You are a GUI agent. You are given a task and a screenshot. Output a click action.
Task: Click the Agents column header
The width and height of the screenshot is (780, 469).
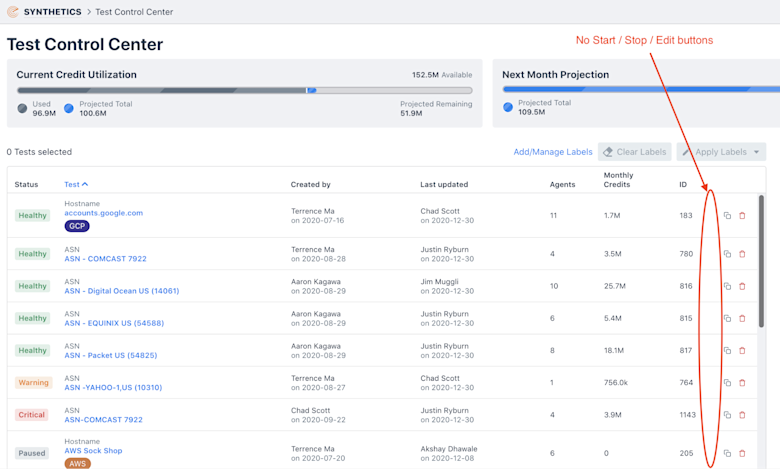[x=562, y=184]
